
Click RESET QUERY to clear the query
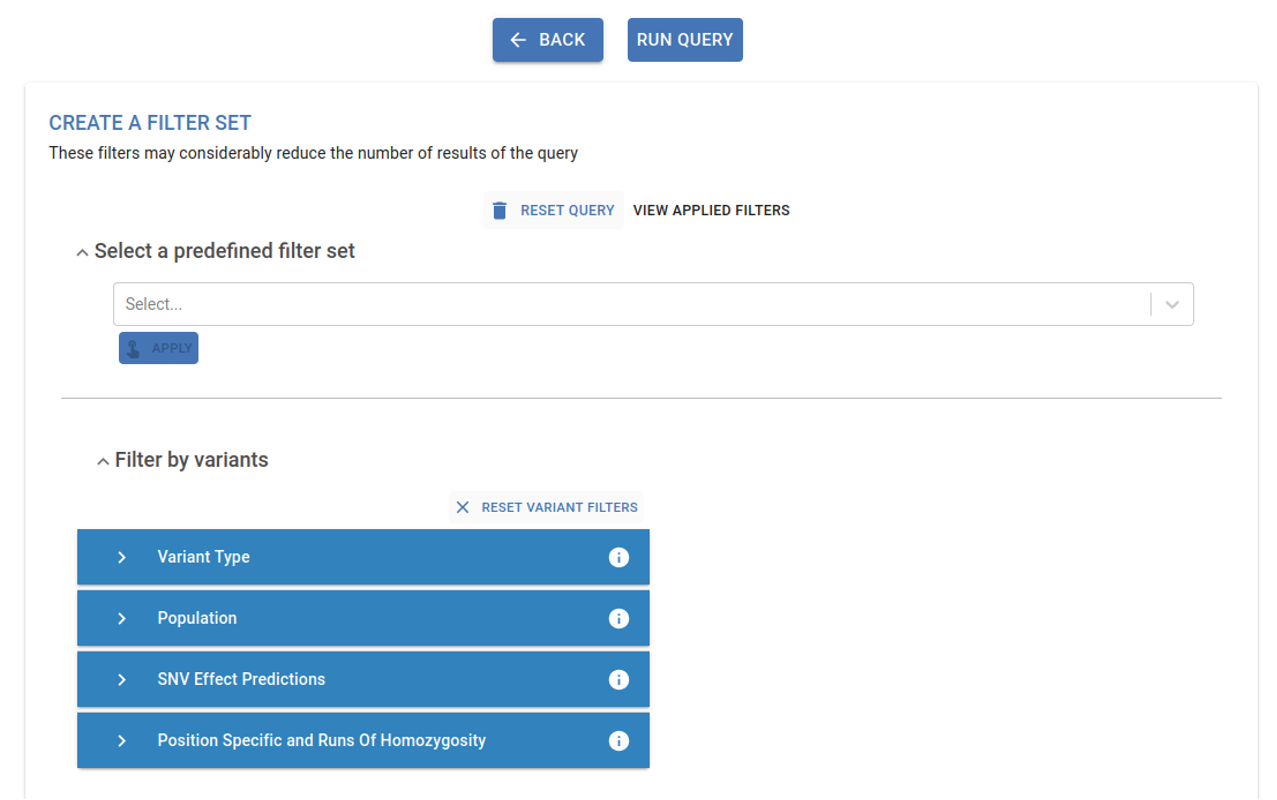pos(566,210)
